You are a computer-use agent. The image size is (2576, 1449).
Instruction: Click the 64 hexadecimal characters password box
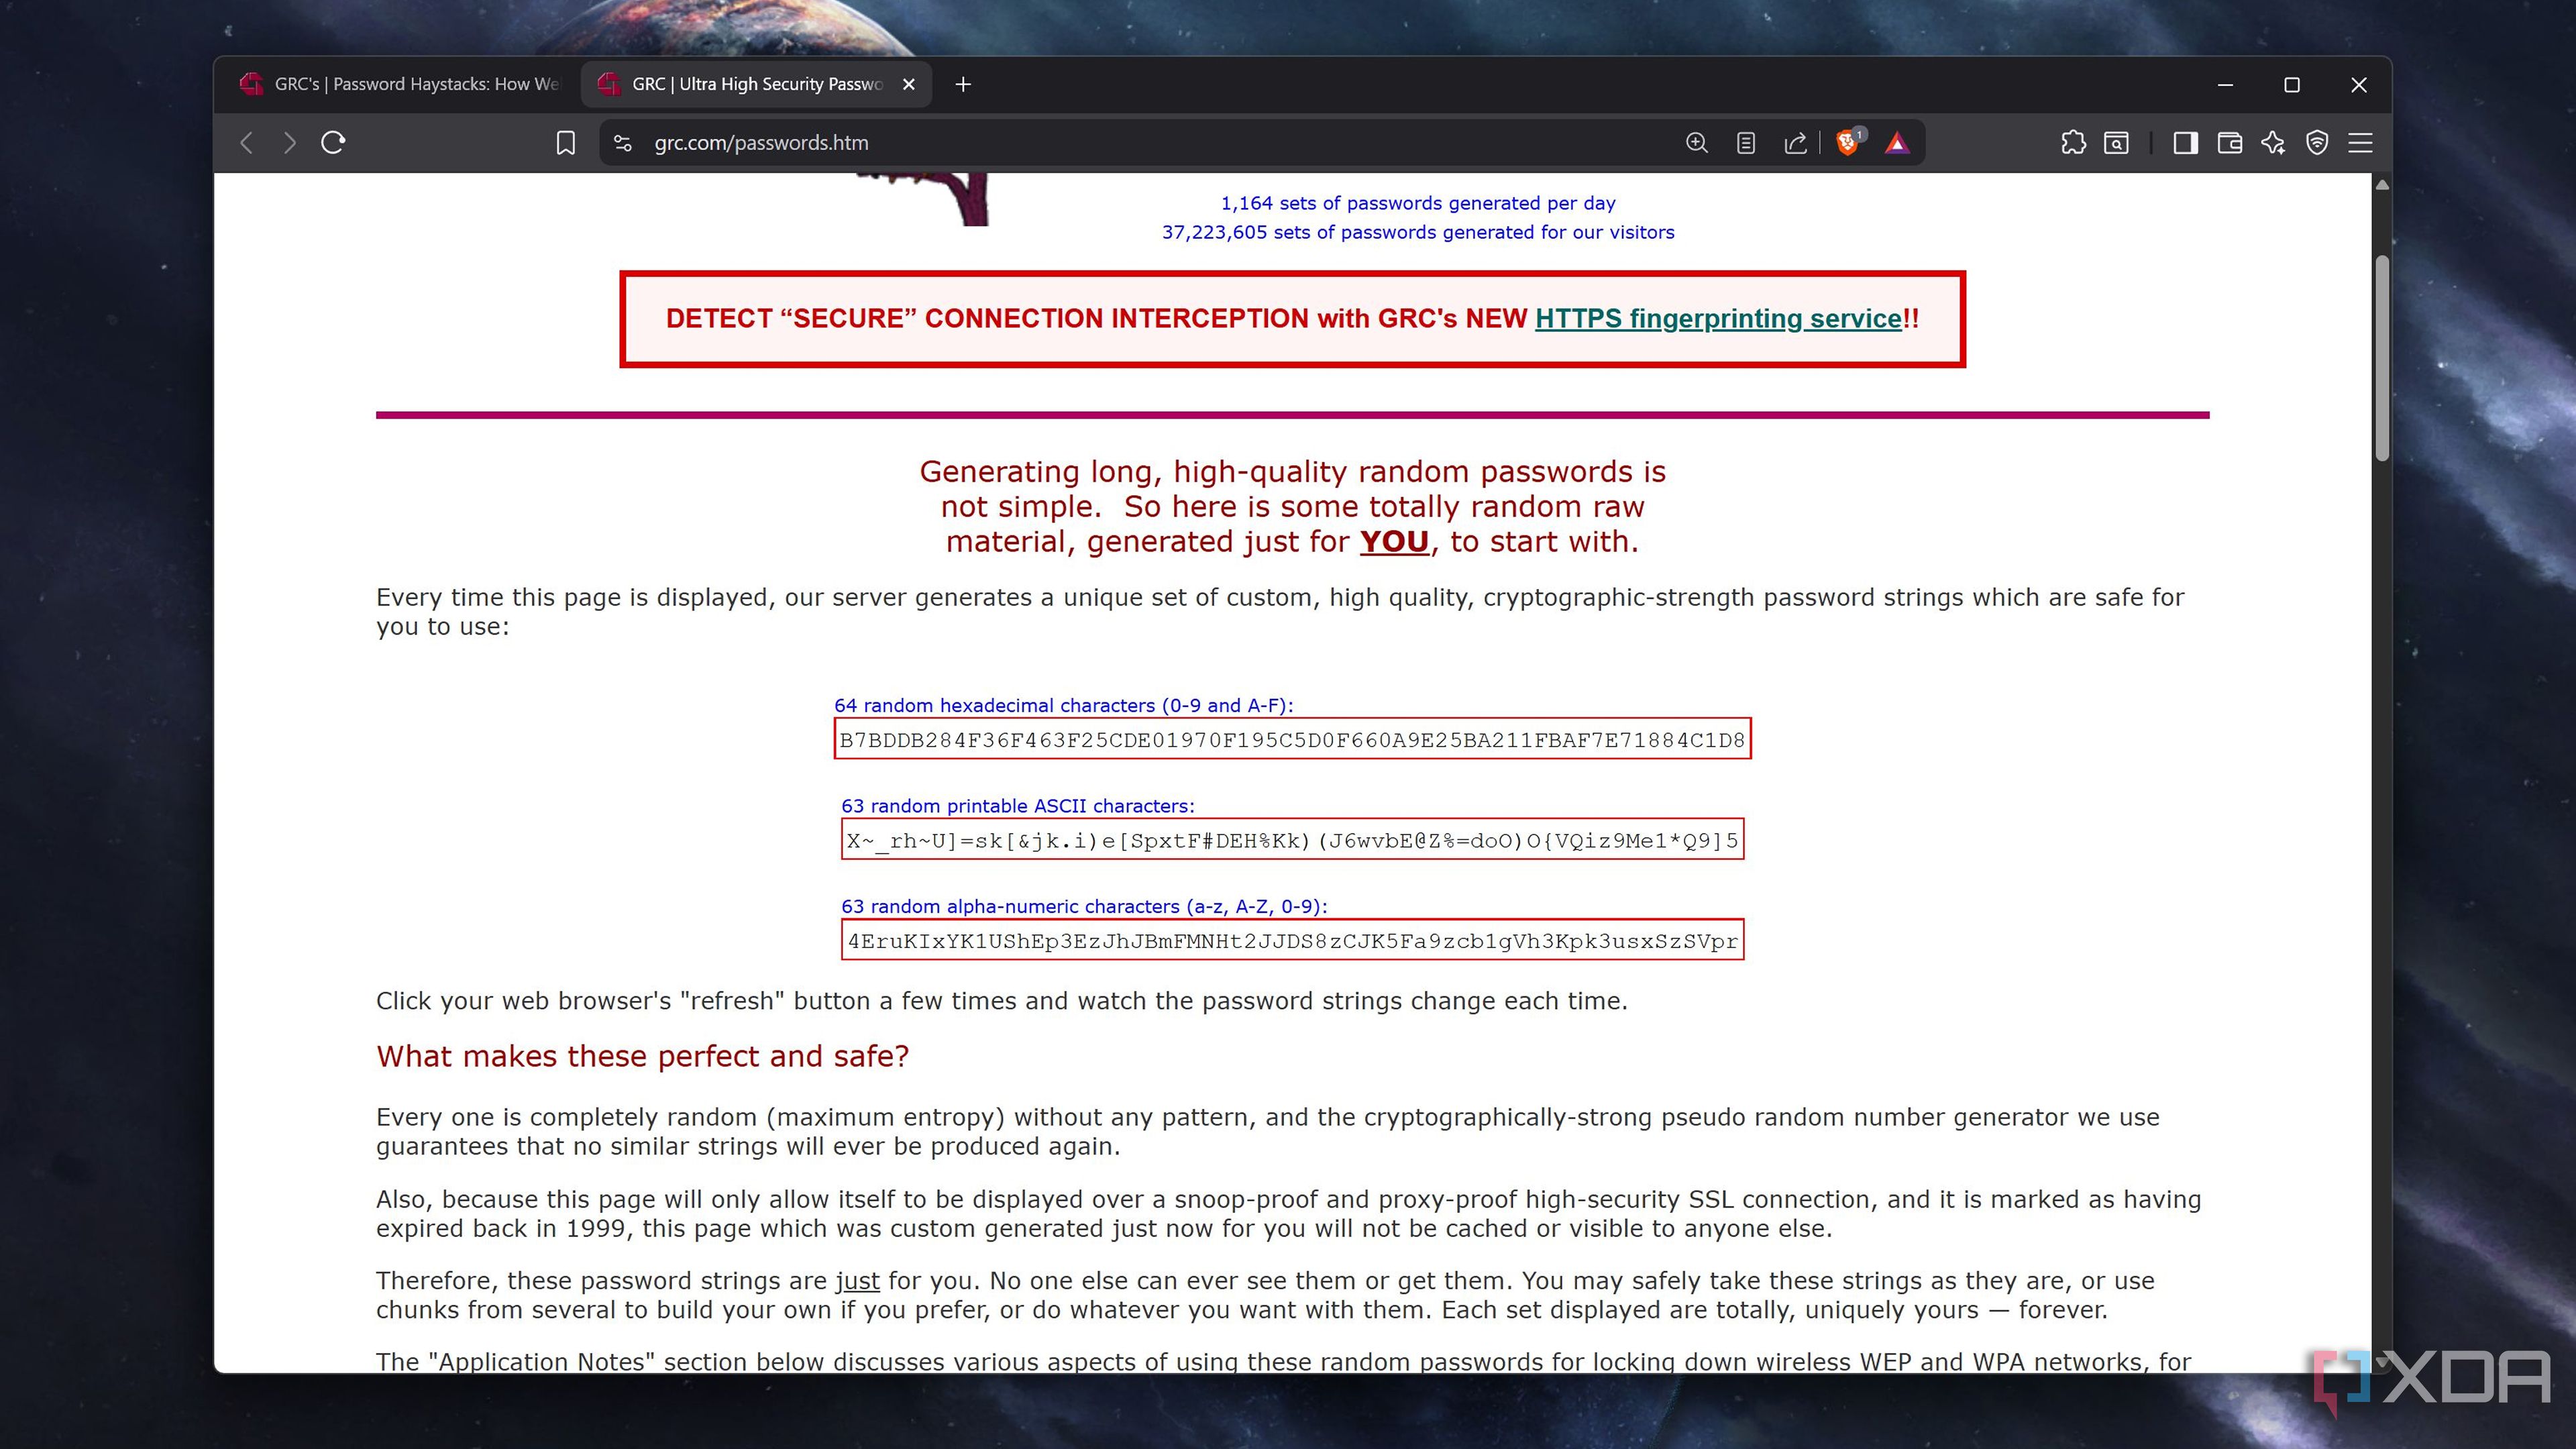pos(1292,739)
